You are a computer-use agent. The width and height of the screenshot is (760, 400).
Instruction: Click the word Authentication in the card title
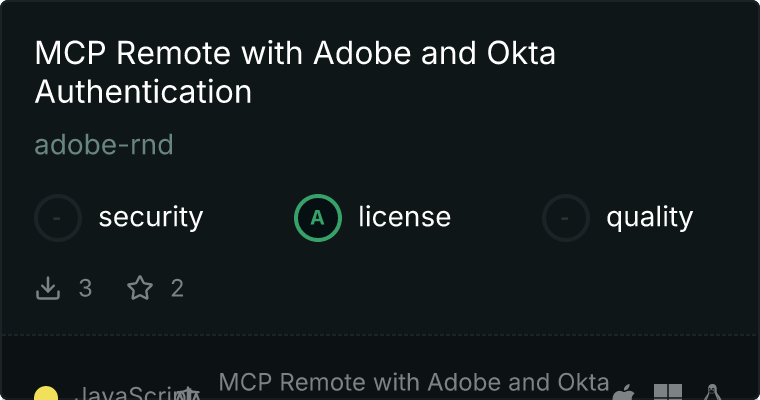pyautogui.click(x=143, y=92)
